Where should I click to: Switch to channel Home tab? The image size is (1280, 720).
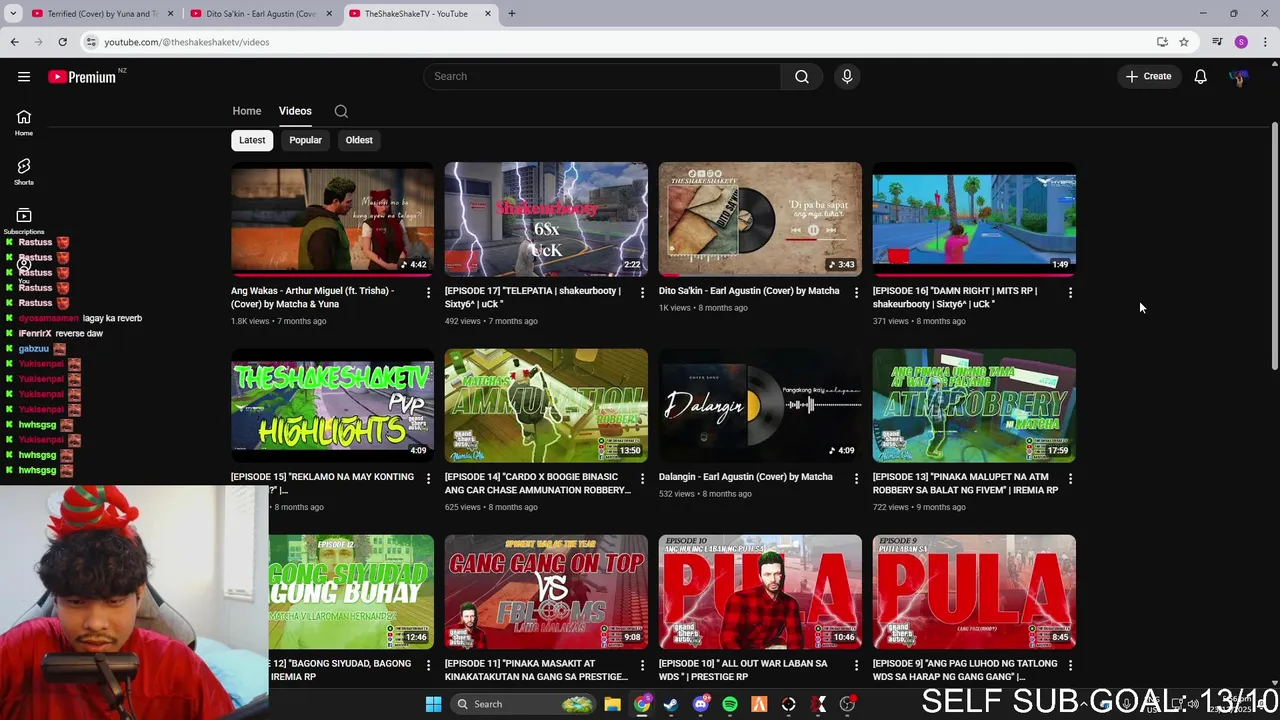tap(247, 111)
